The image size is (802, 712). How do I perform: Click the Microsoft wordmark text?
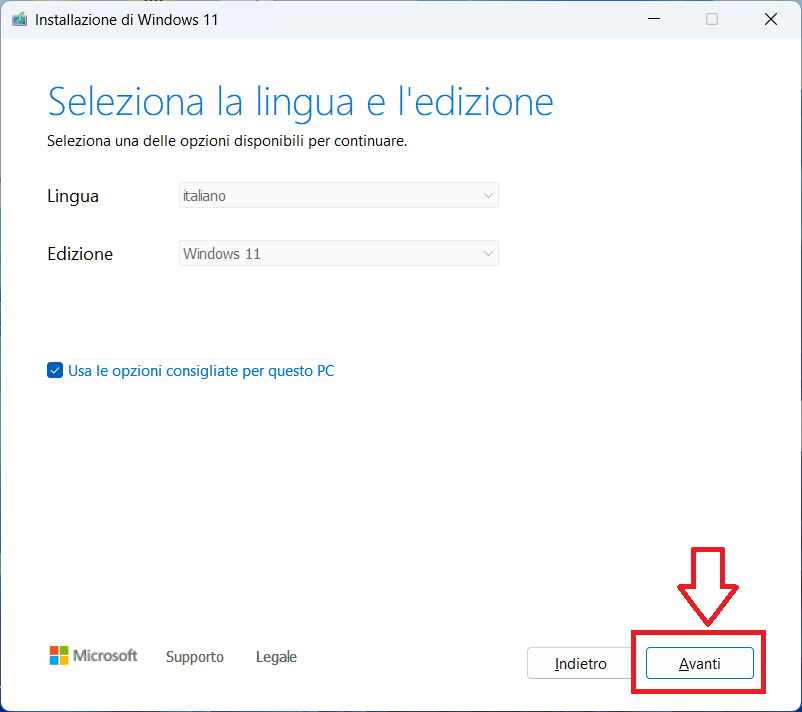coord(108,656)
